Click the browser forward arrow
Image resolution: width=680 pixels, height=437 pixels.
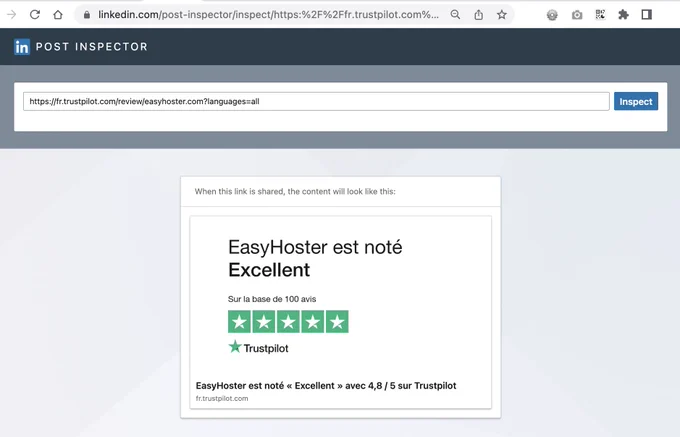click(12, 15)
